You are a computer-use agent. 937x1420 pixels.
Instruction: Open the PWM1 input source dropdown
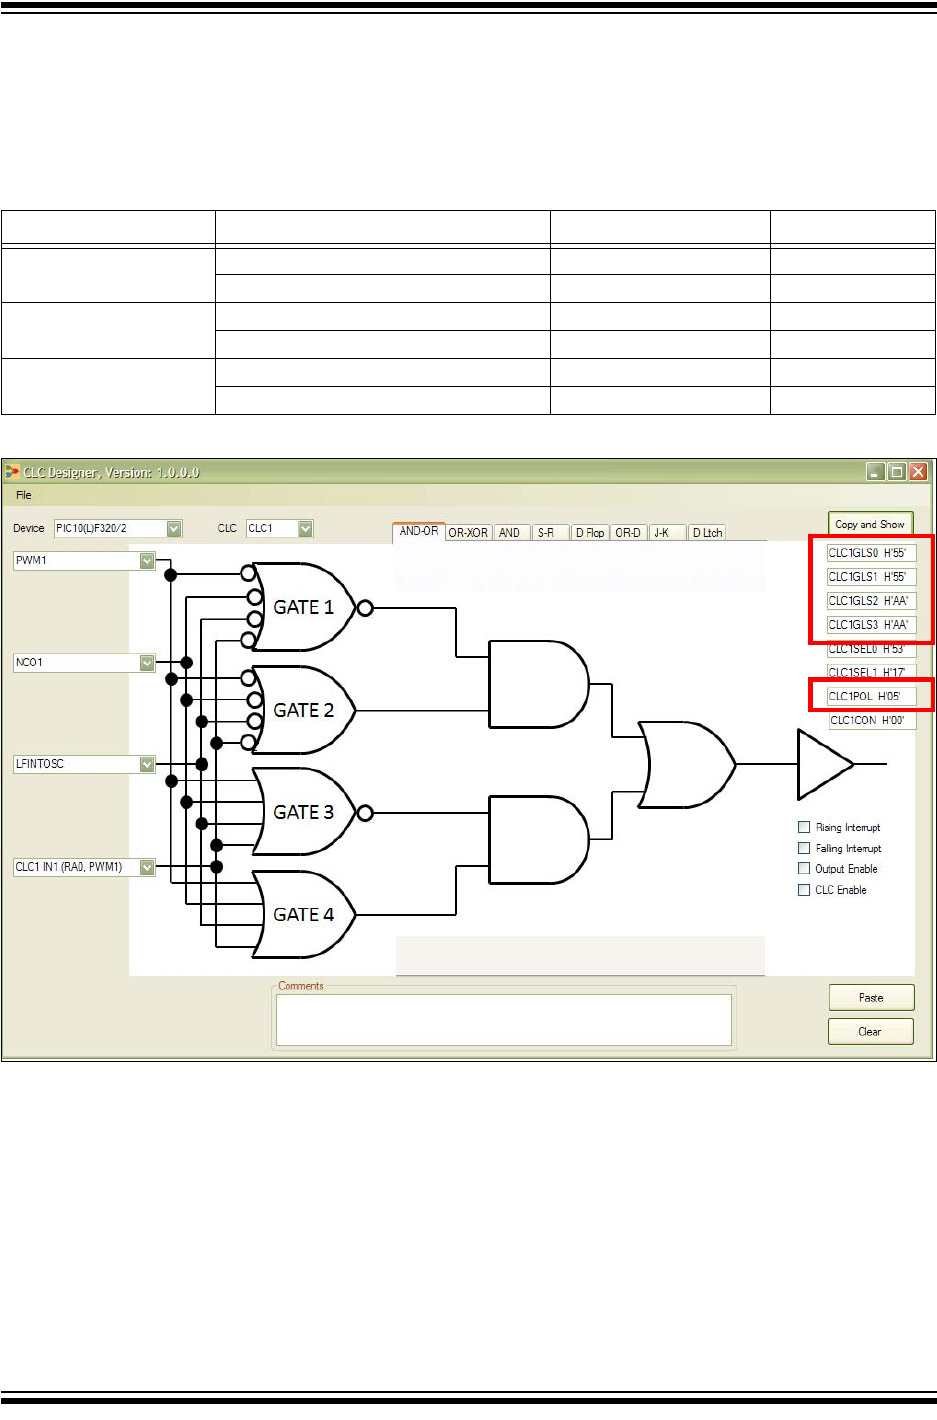click(x=147, y=561)
